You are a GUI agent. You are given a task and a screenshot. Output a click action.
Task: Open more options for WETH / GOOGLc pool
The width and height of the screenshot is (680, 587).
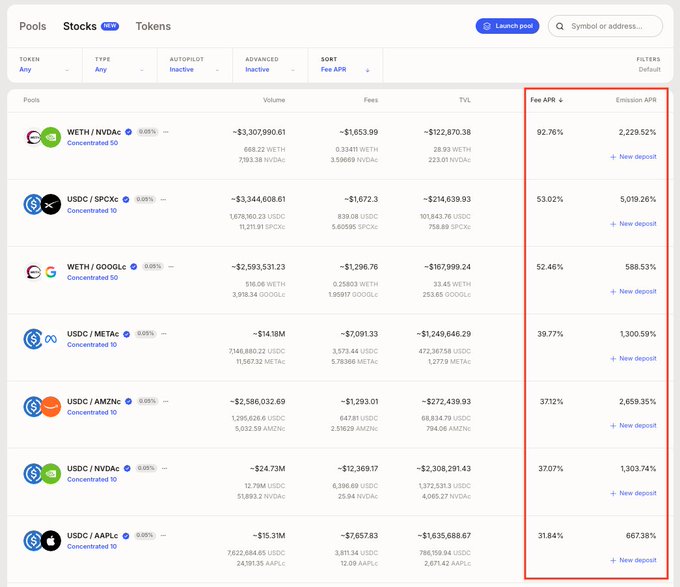point(171,267)
